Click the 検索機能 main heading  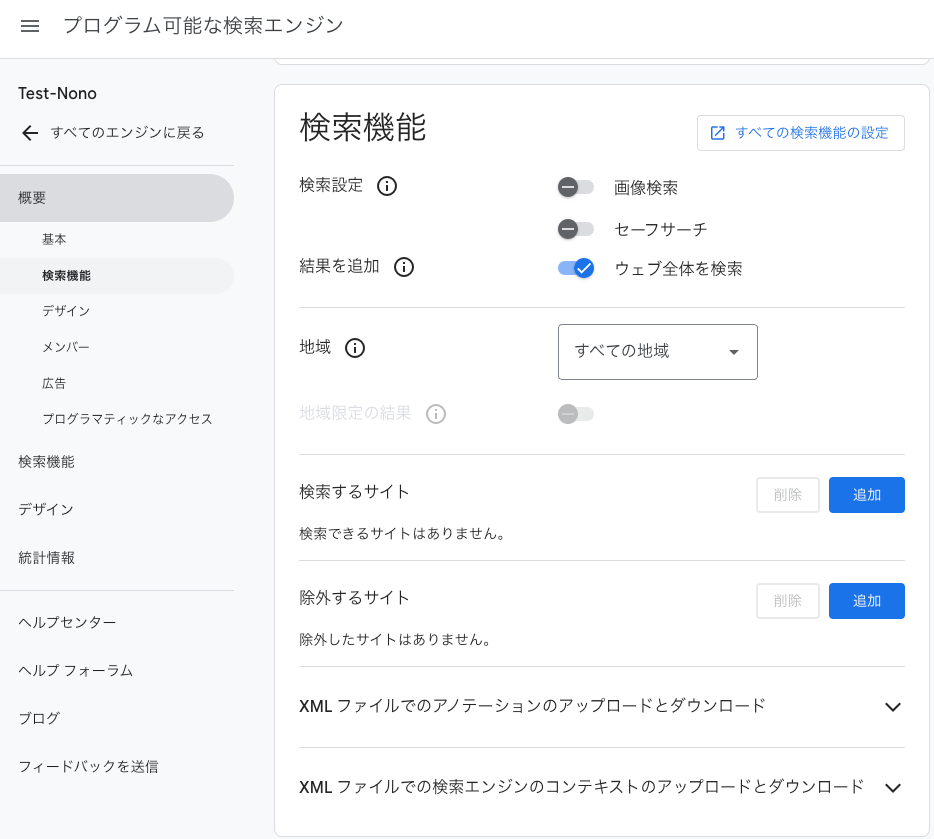point(363,127)
